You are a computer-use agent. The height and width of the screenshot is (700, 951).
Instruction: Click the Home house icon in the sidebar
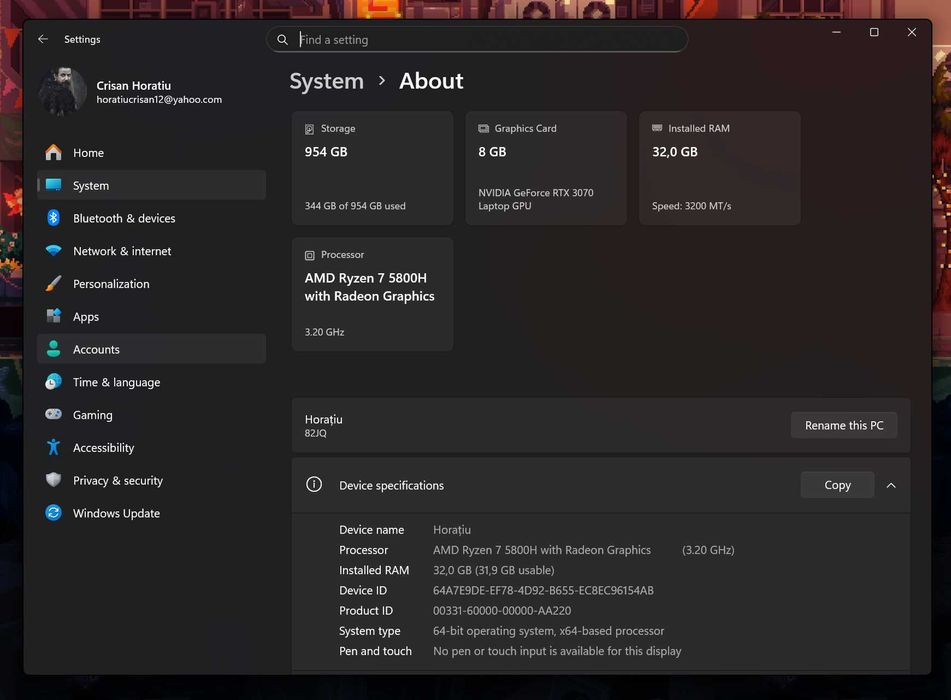pos(53,152)
